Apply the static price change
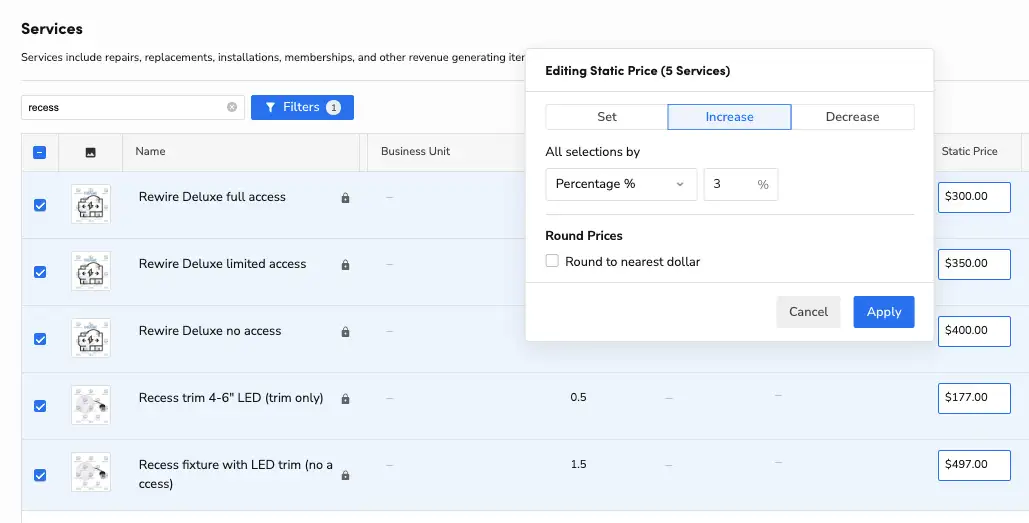The image size is (1029, 523). pos(883,312)
